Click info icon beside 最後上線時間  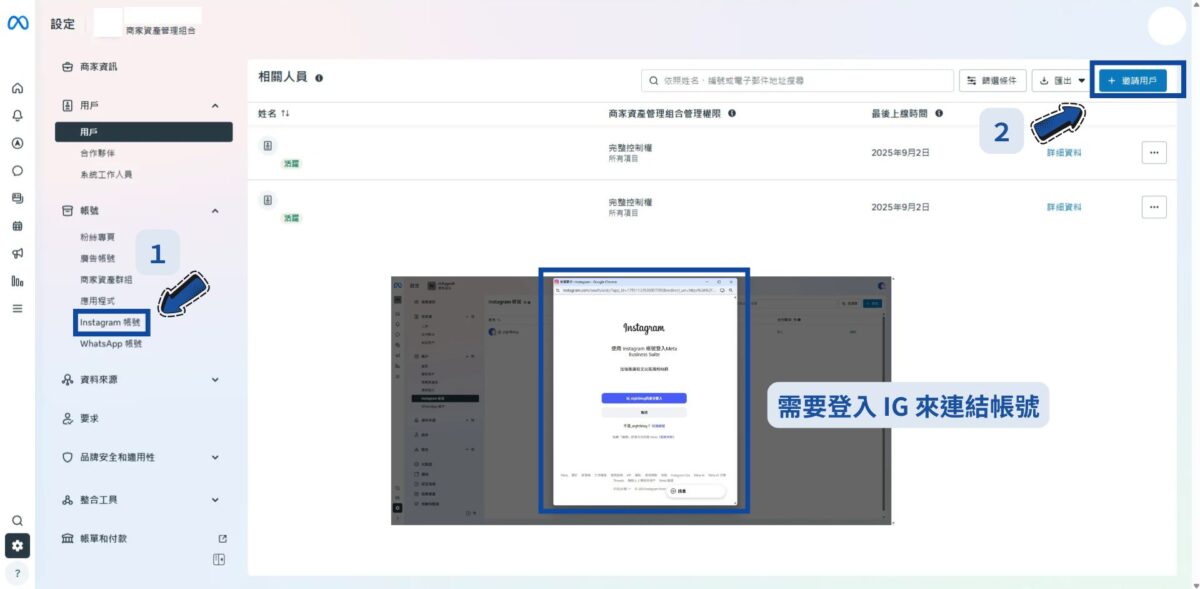pyautogui.click(x=940, y=114)
